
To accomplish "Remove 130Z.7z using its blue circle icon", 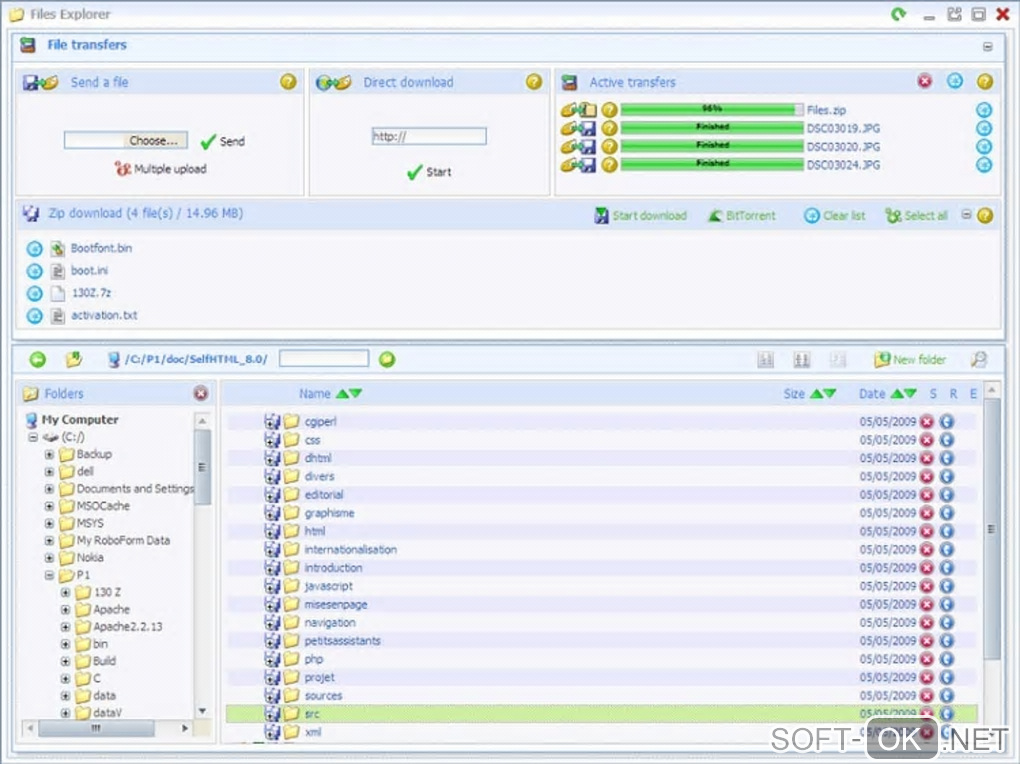I will click(34, 293).
